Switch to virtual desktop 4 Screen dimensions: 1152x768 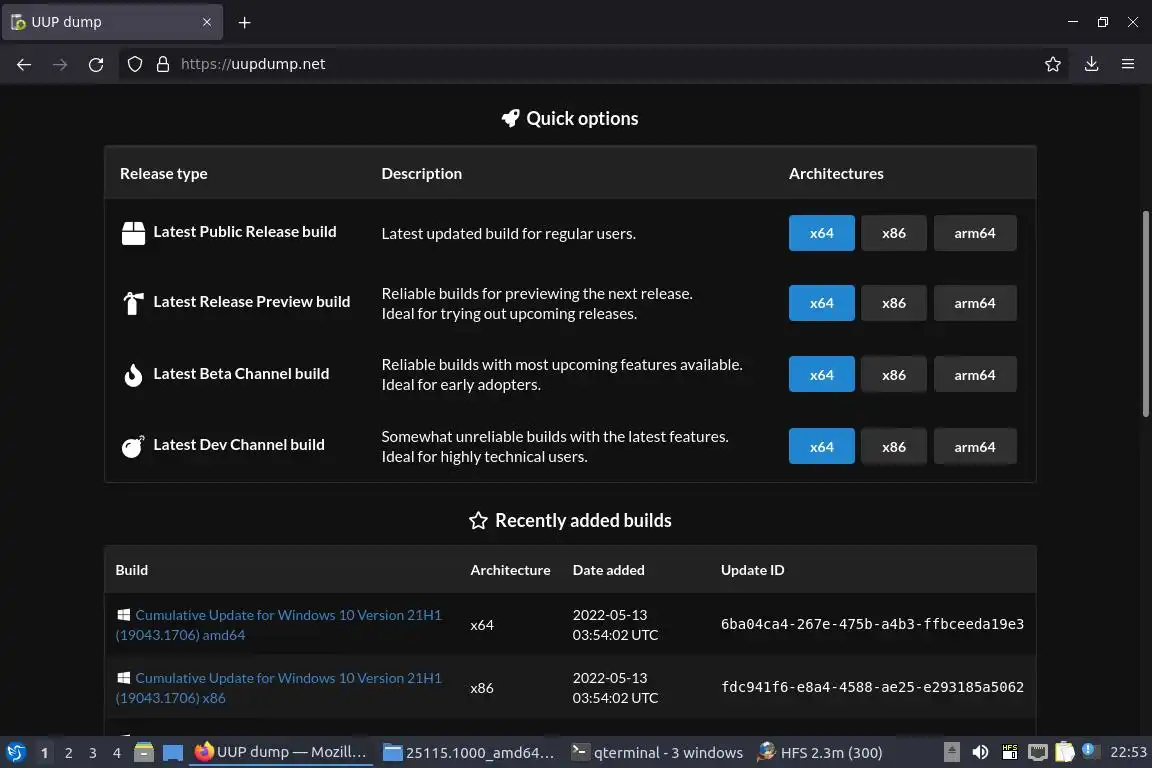point(117,753)
